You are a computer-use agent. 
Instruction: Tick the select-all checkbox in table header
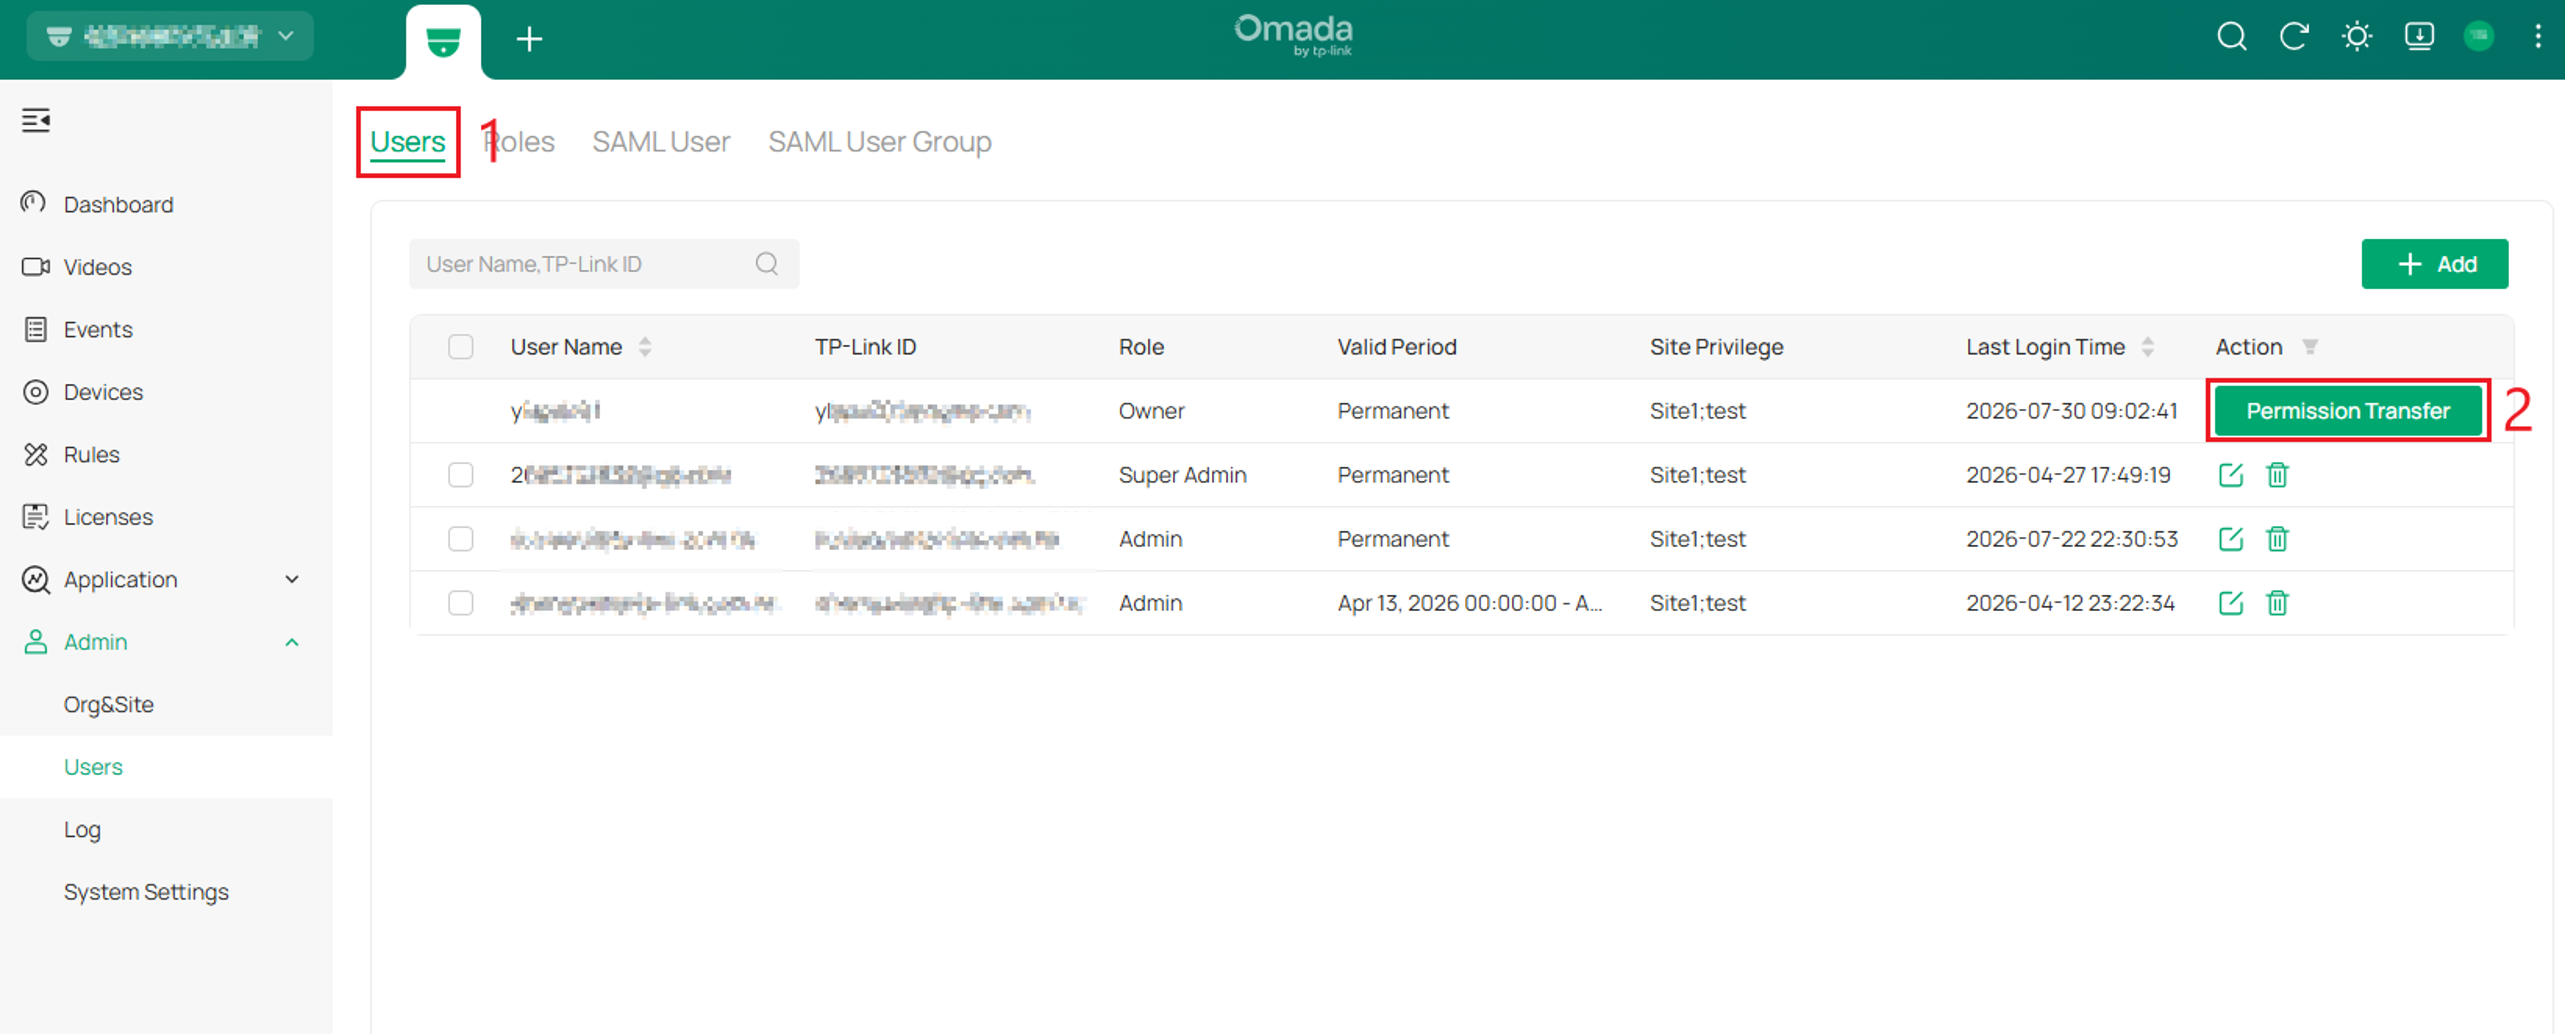460,347
